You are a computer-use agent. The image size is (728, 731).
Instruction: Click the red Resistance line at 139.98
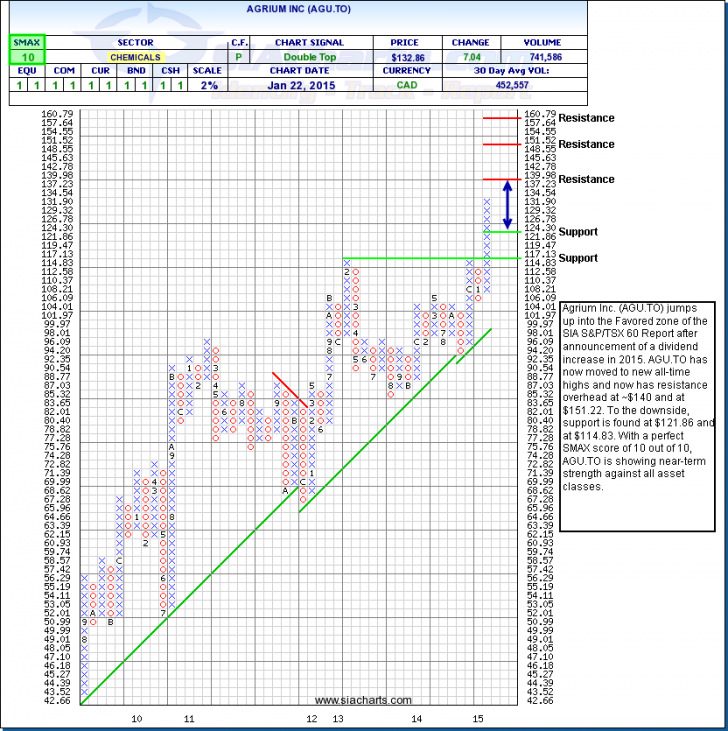click(507, 179)
